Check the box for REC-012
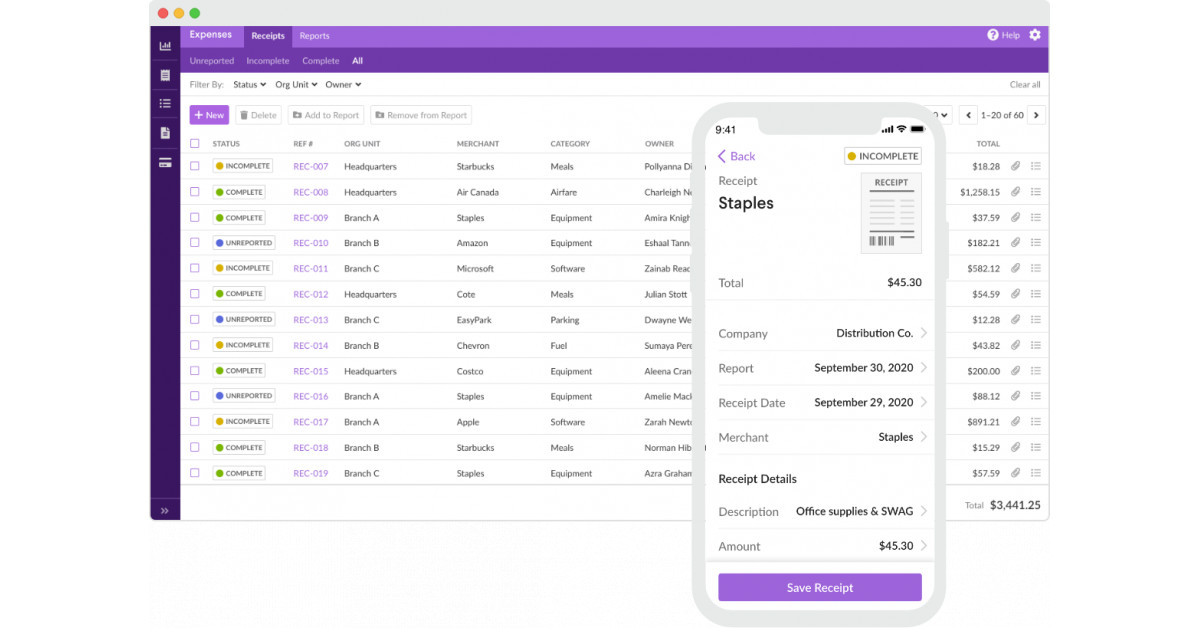 pyautogui.click(x=195, y=294)
